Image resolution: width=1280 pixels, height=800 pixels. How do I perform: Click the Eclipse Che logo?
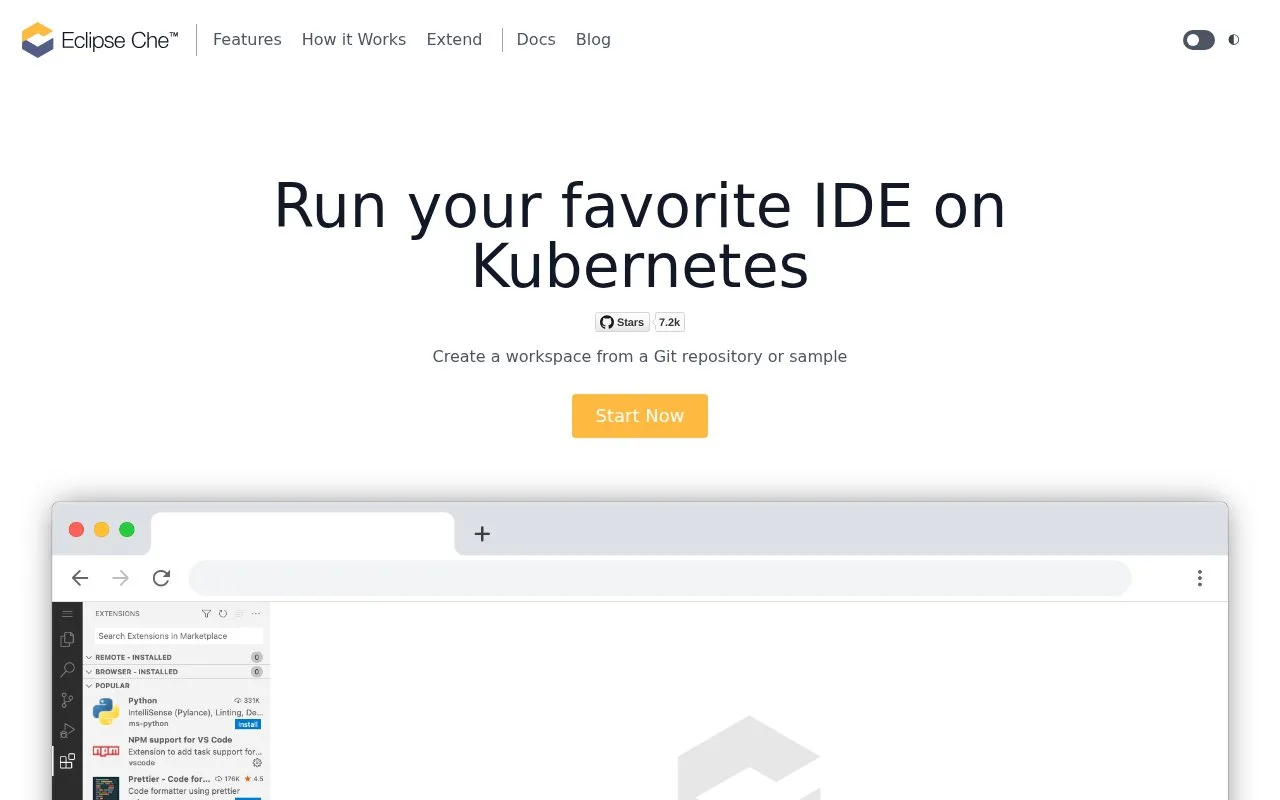tap(100, 40)
